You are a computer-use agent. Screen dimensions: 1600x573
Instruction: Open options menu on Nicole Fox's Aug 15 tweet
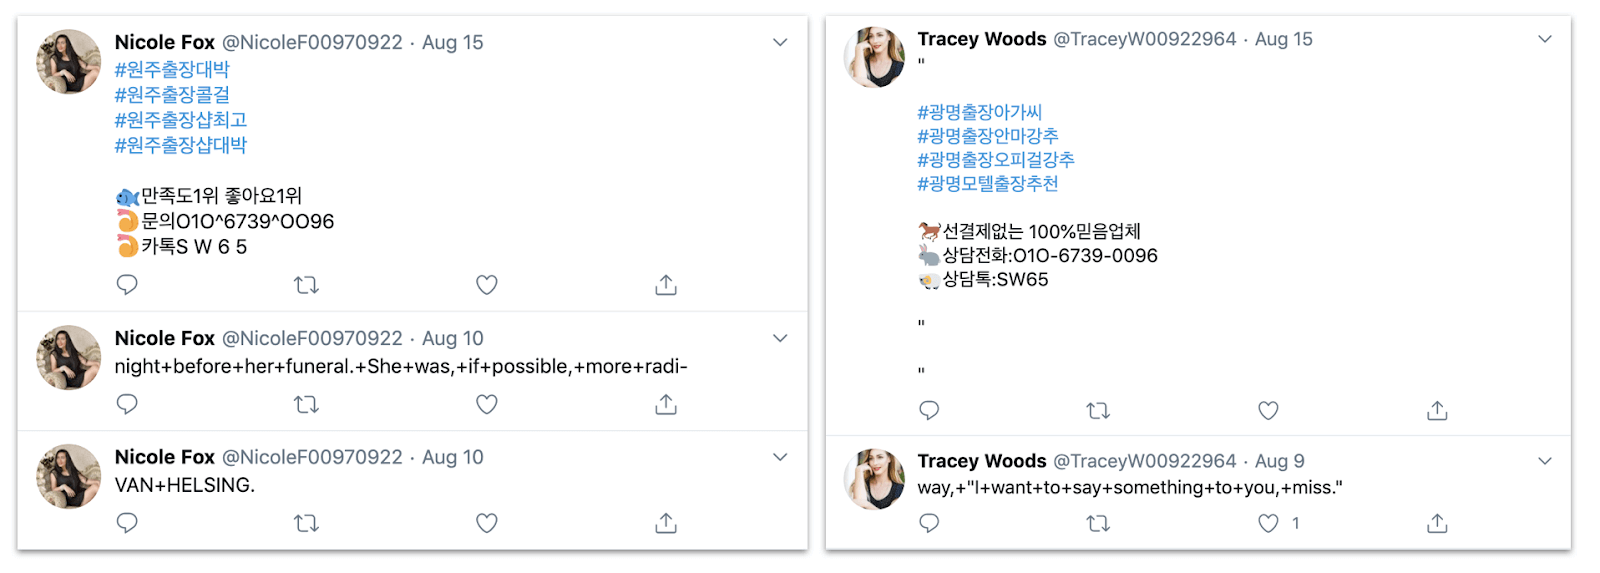pyautogui.click(x=780, y=42)
